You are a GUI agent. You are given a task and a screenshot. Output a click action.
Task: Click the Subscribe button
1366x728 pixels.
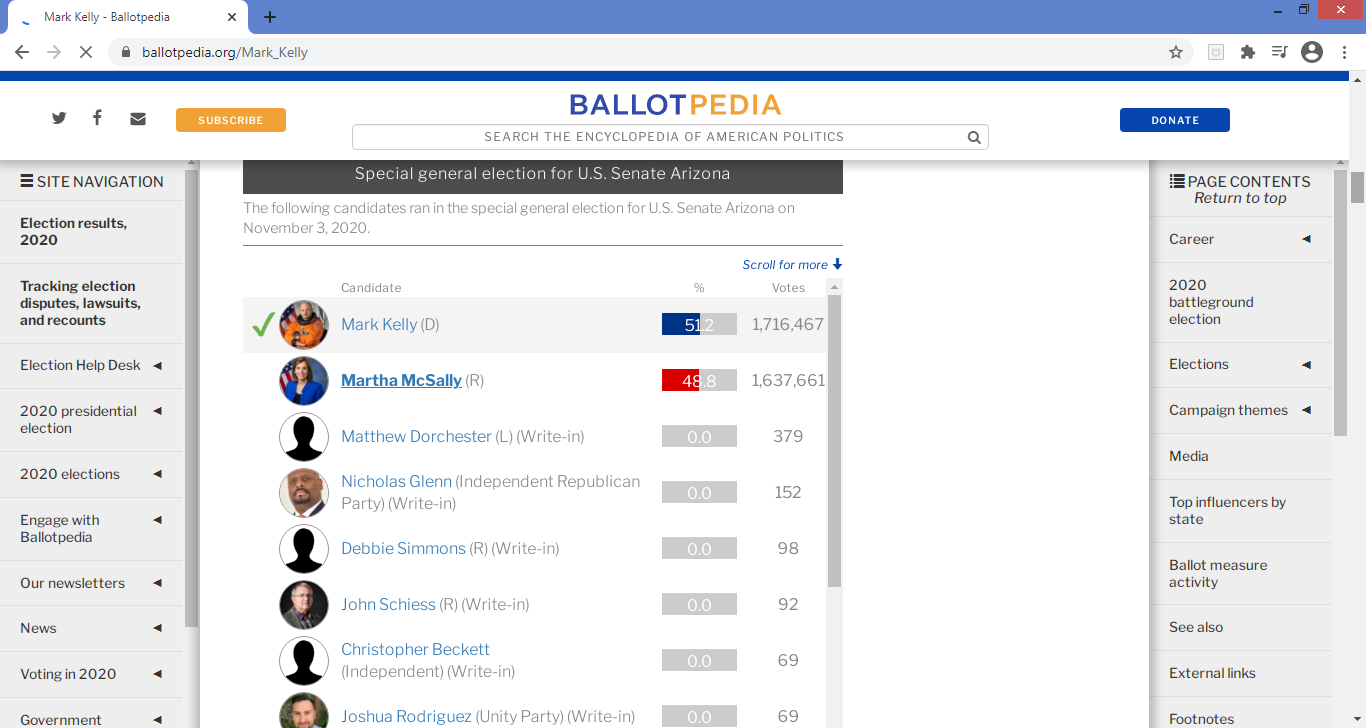pos(231,120)
